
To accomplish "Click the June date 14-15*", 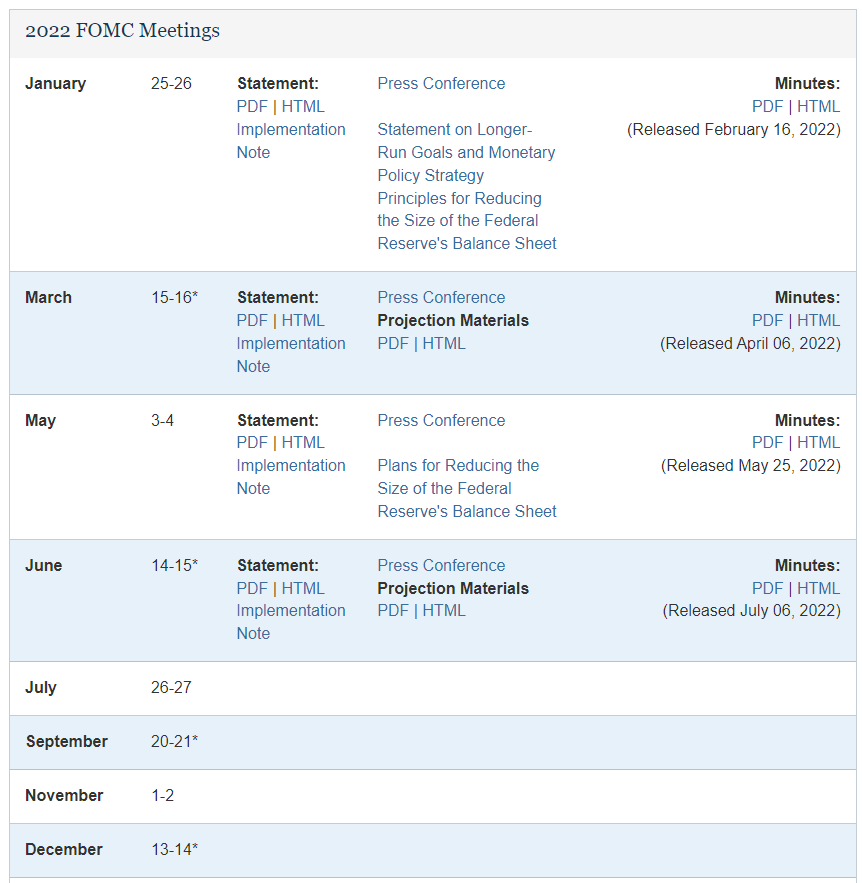I will 175,565.
